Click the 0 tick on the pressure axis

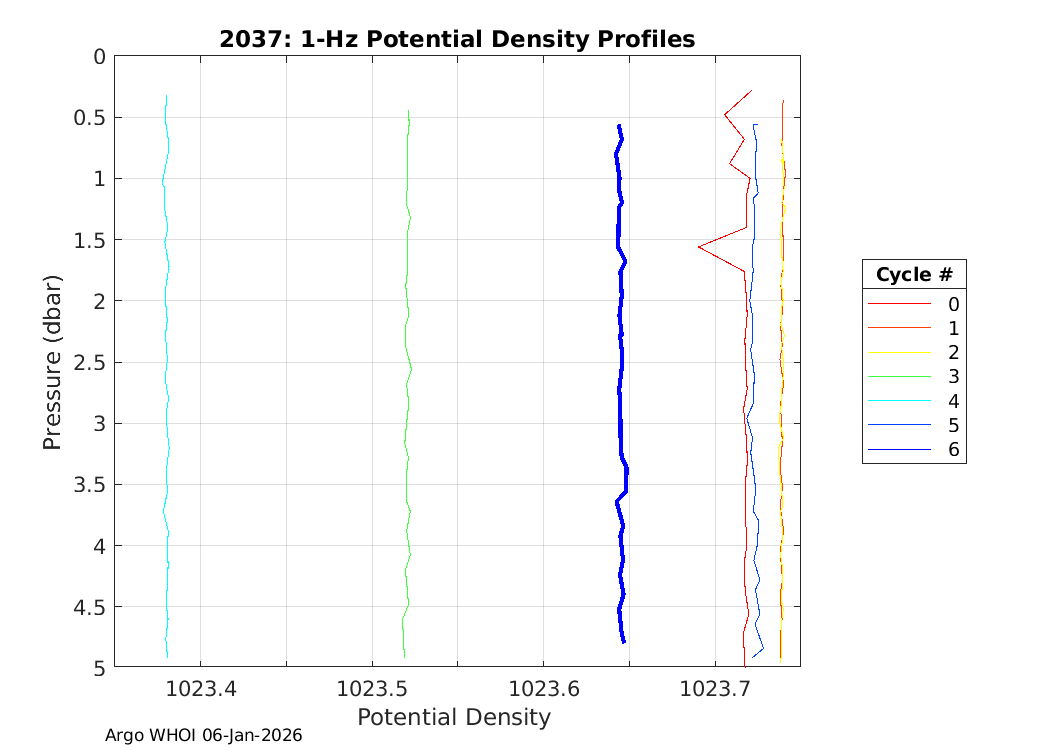point(99,56)
